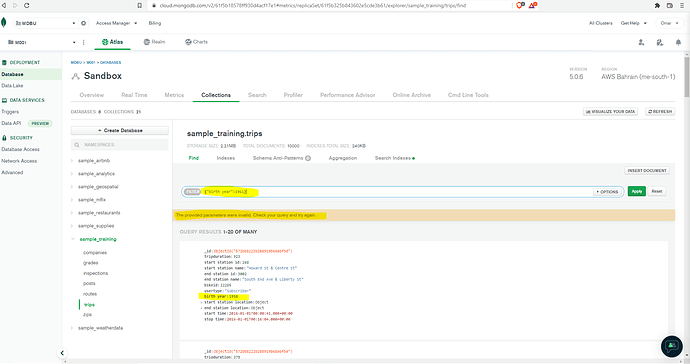Open All Clusters link
This screenshot has width=690, height=364.
pos(601,23)
